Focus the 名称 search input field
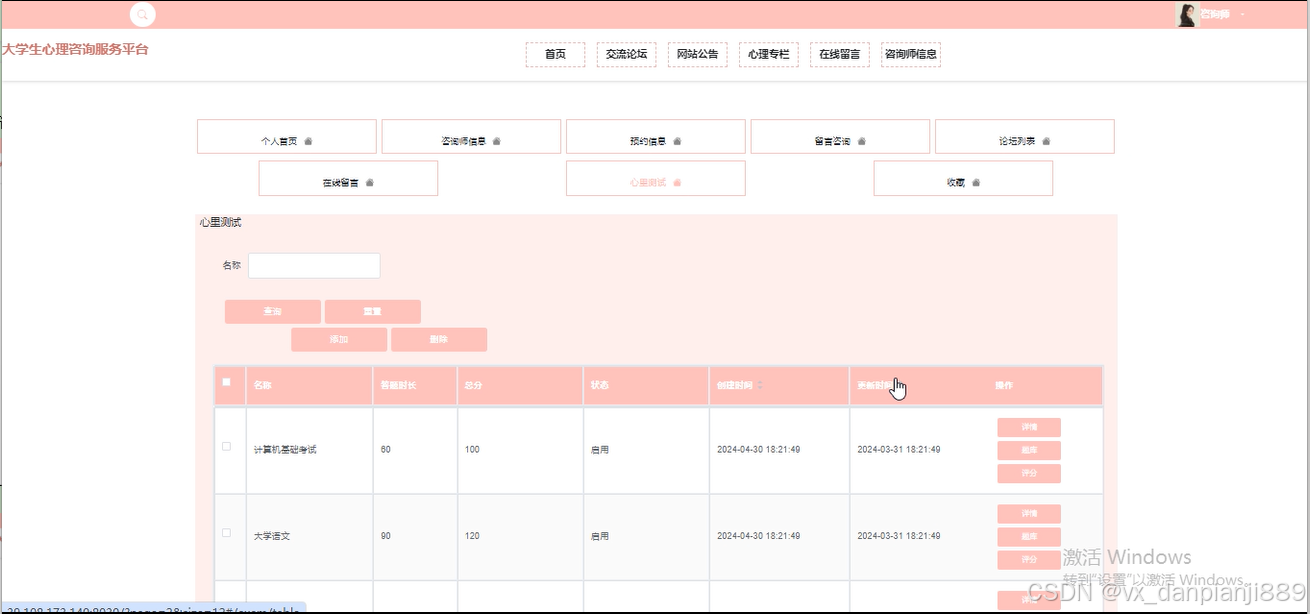1310x614 pixels. tap(314, 265)
